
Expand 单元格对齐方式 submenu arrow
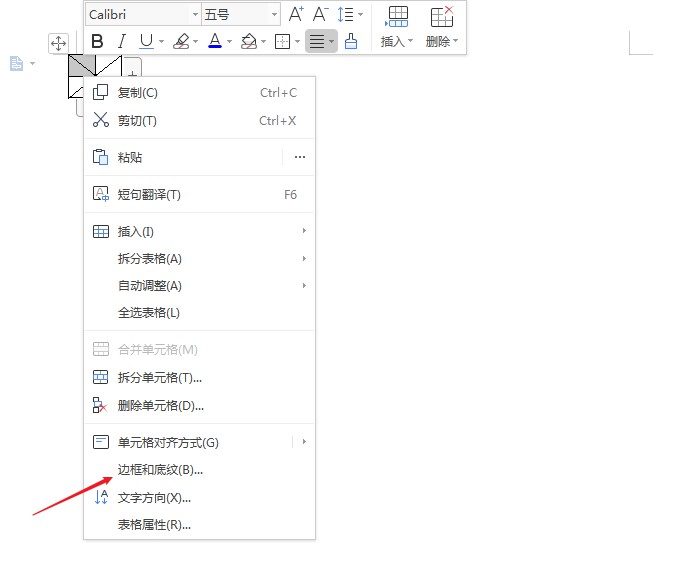pyautogui.click(x=304, y=442)
